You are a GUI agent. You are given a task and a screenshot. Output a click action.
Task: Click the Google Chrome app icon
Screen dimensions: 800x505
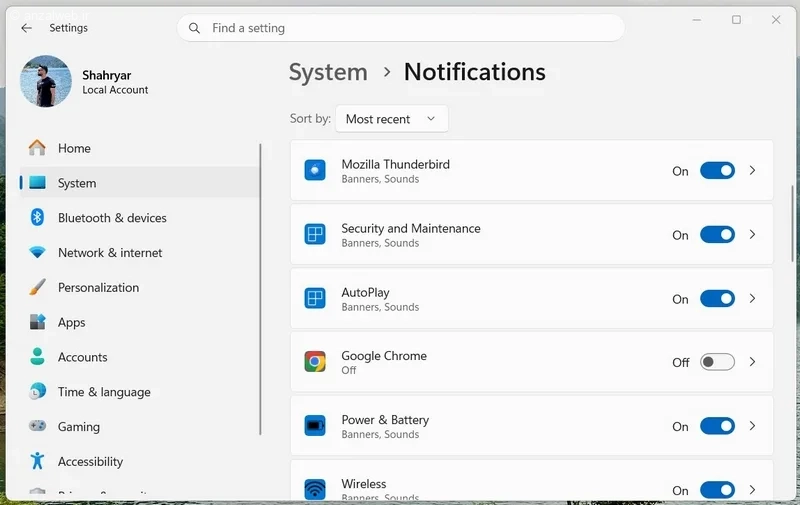click(315, 362)
